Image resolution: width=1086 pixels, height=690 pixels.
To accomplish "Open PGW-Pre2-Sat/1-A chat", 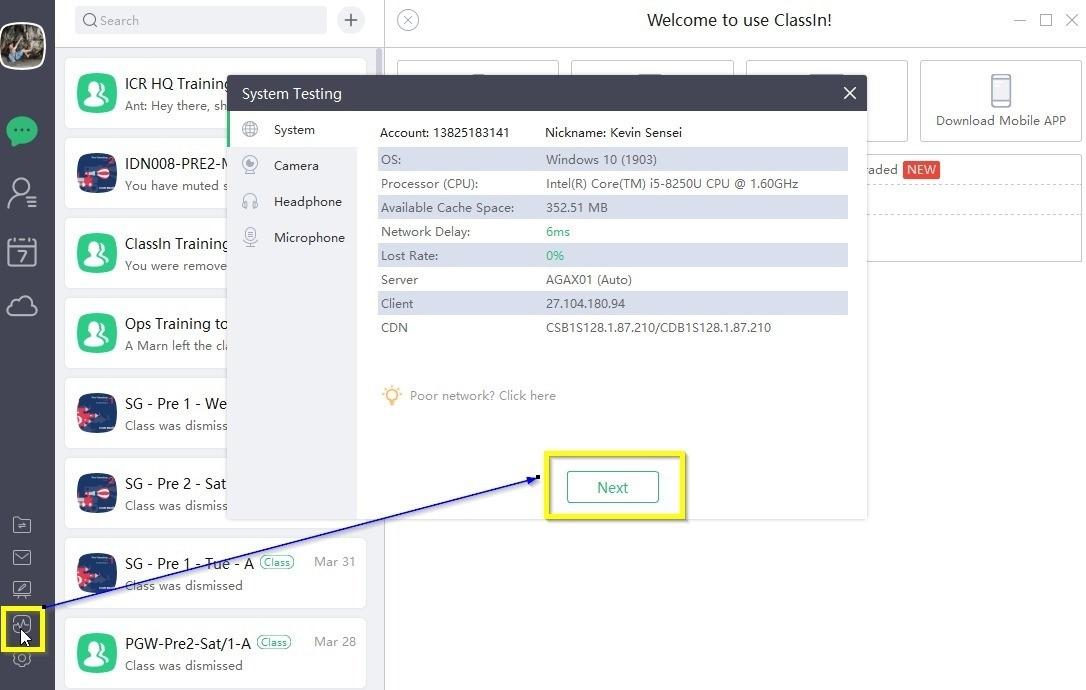I will tap(215, 653).
